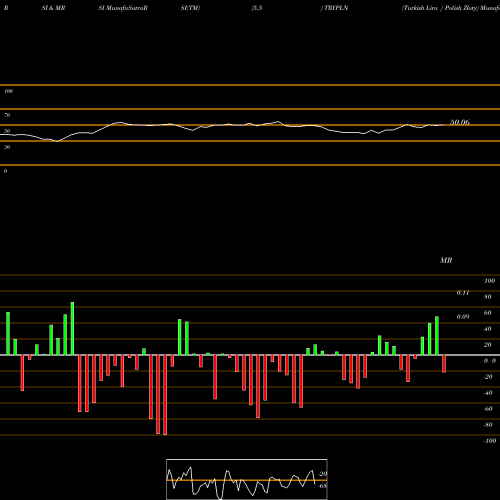Open the mini oscillator thumbnail chart
This screenshot has width=500, height=500.
247,479
